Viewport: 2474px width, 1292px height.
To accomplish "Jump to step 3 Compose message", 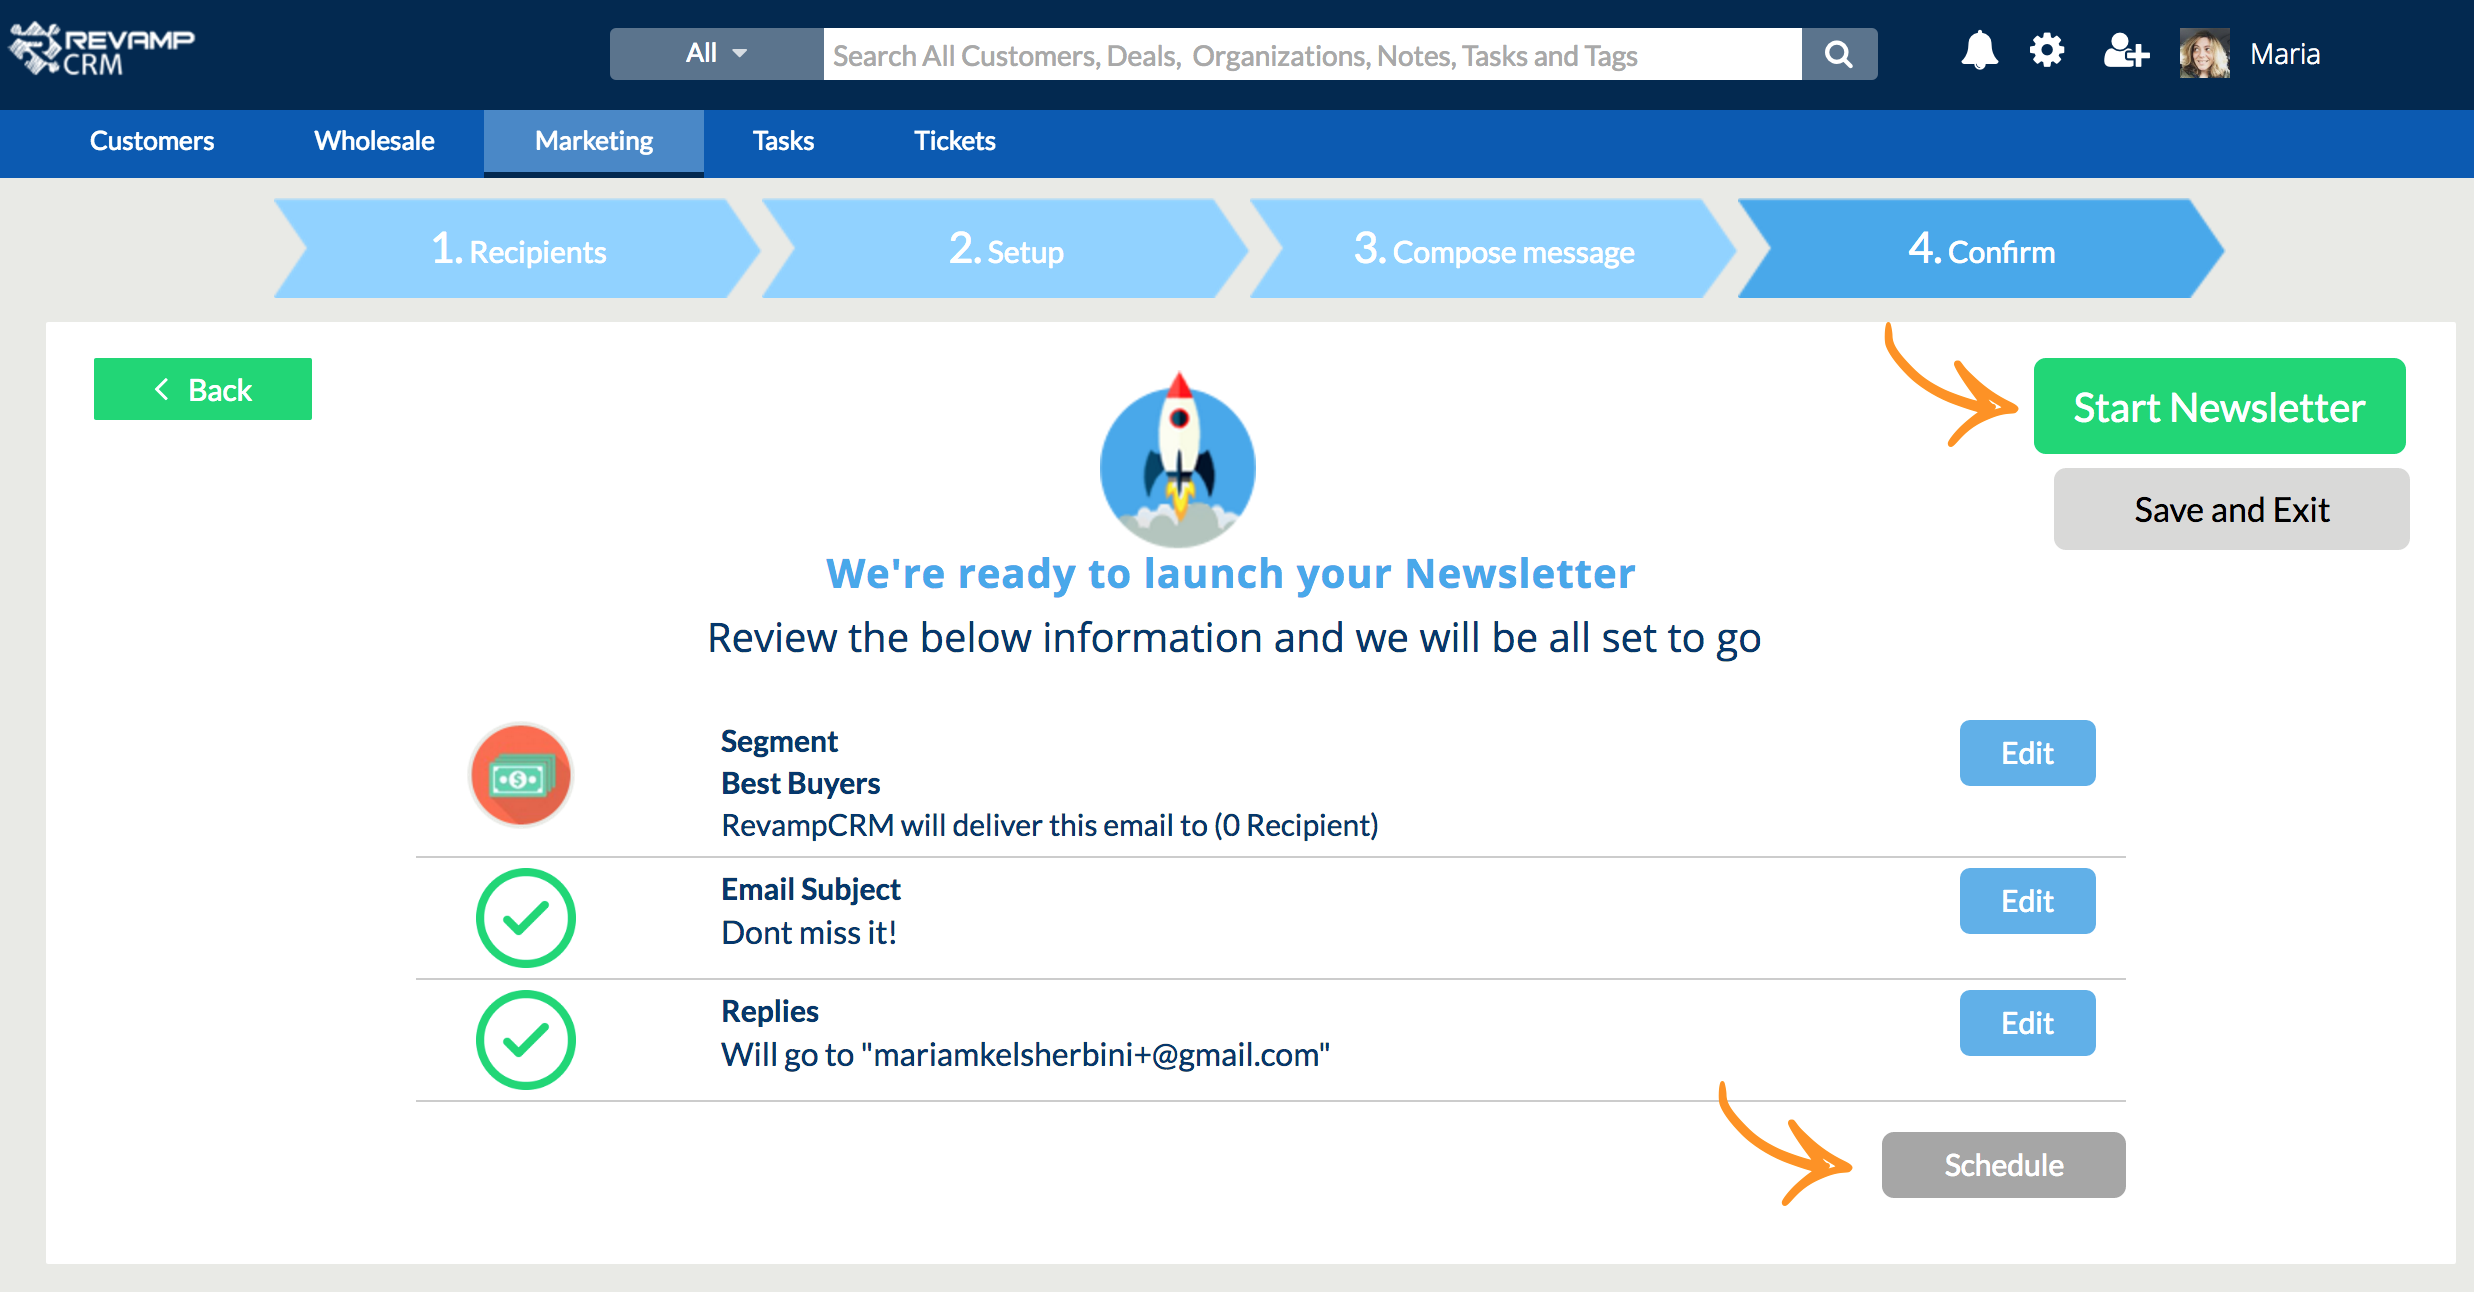I will [1493, 250].
